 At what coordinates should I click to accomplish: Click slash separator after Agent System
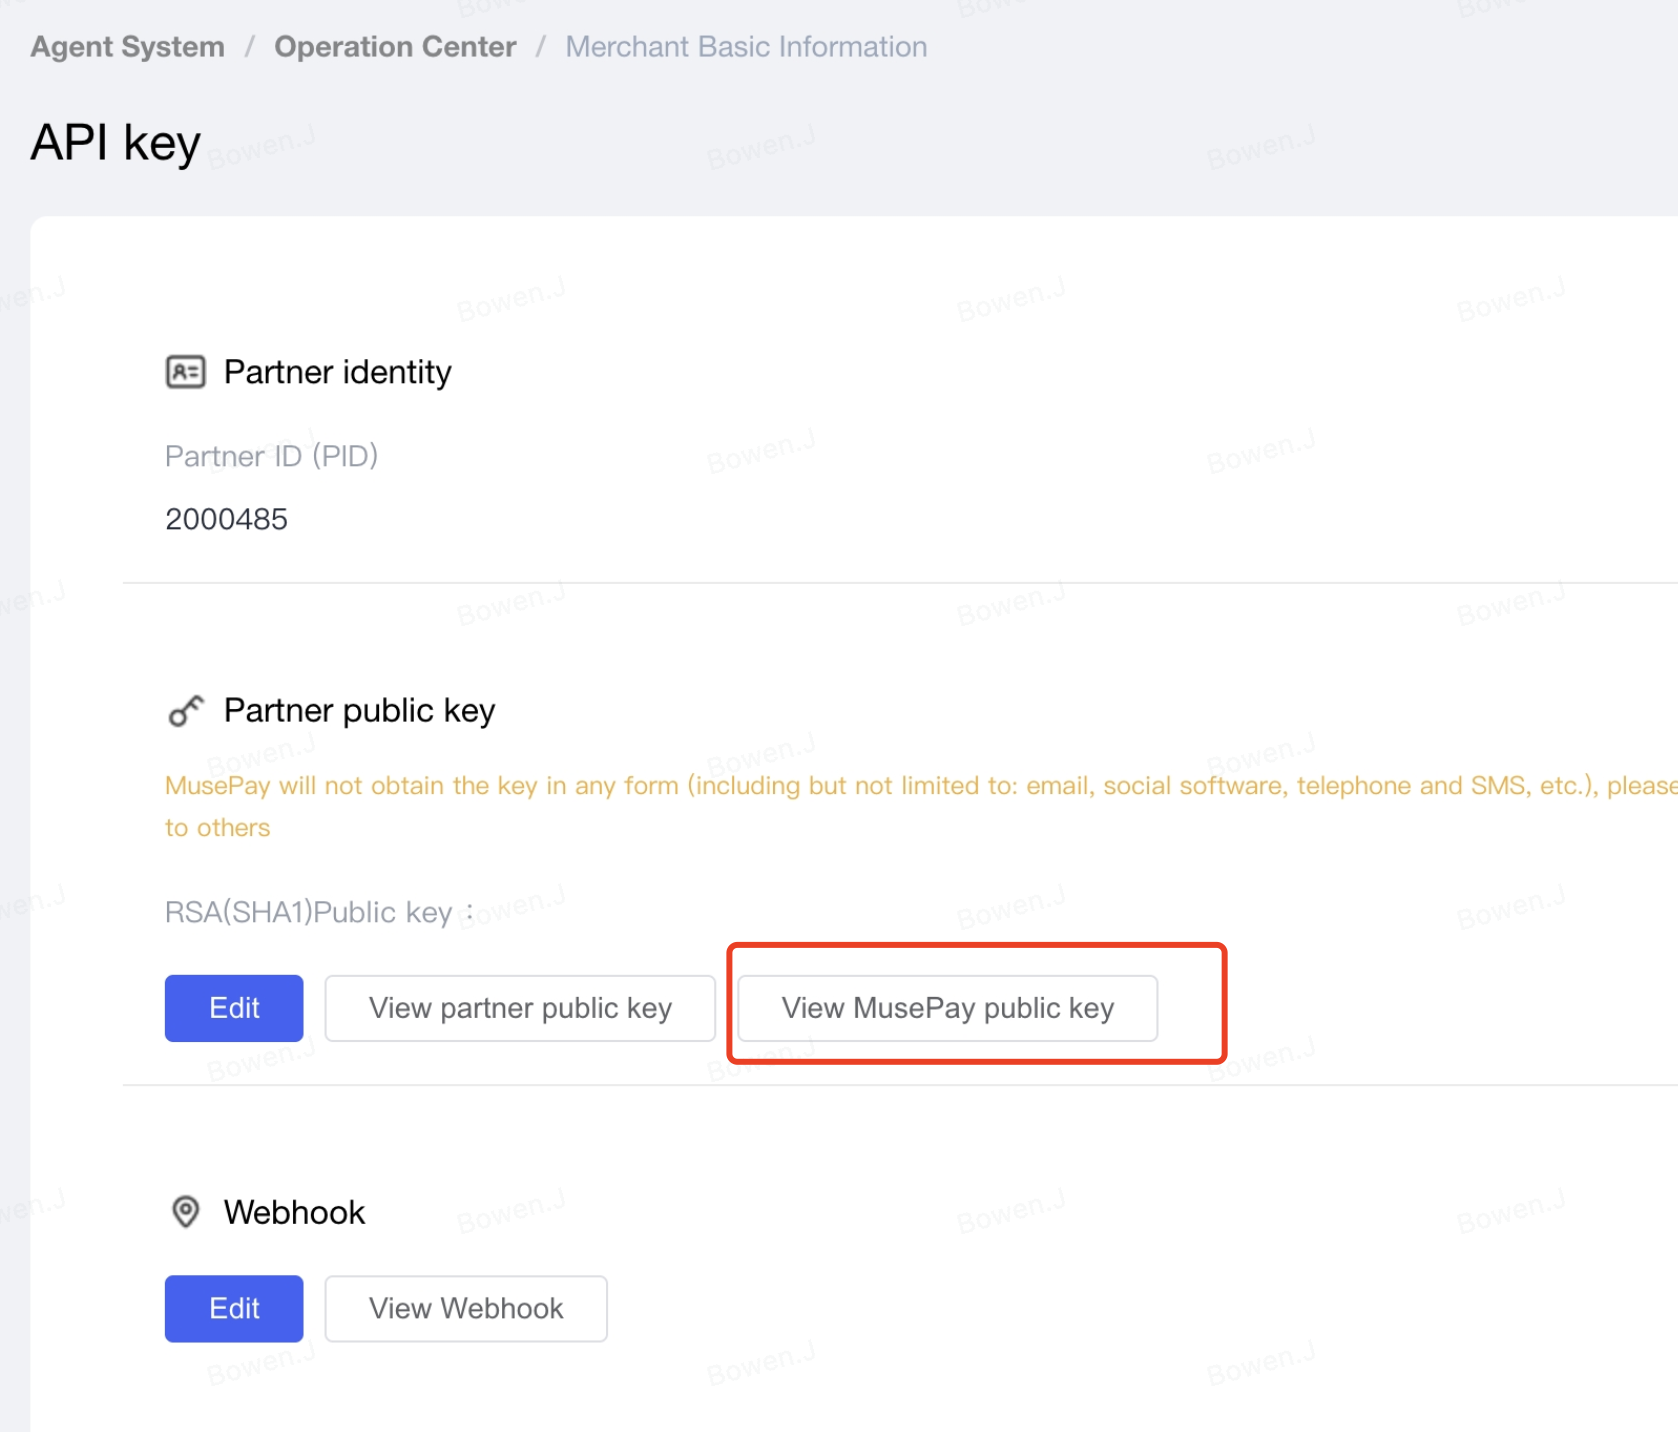pos(250,47)
